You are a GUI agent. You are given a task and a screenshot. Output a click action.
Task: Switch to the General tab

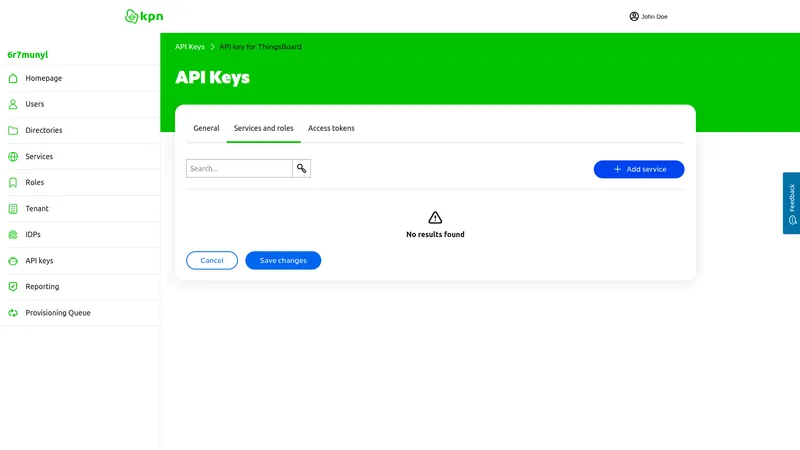click(206, 128)
